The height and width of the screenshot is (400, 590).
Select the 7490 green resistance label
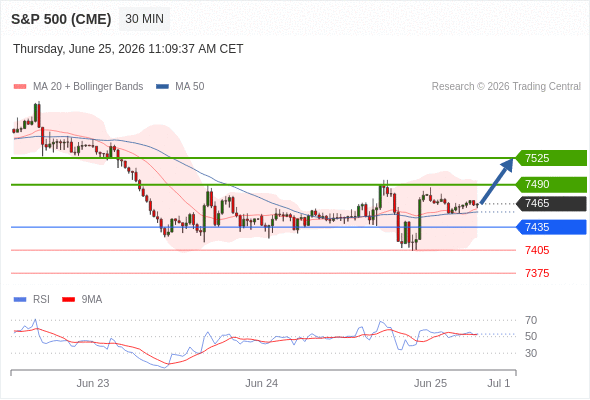(x=551, y=184)
